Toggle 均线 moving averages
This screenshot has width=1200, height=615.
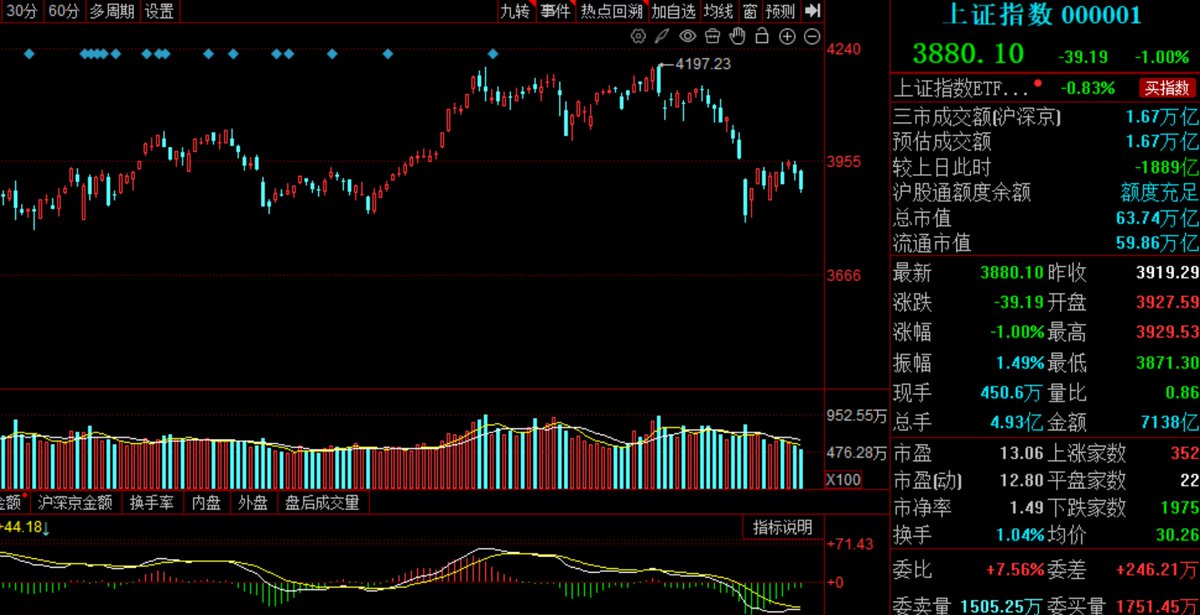(717, 11)
